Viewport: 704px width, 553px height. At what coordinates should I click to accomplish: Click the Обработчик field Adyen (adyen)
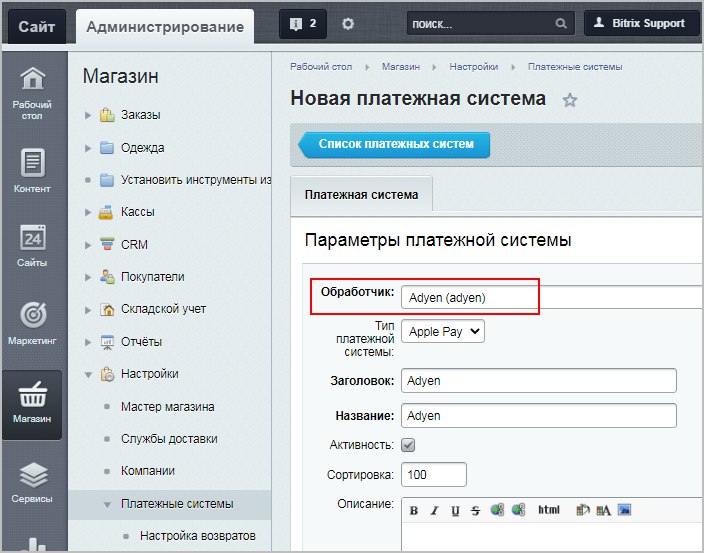551,298
